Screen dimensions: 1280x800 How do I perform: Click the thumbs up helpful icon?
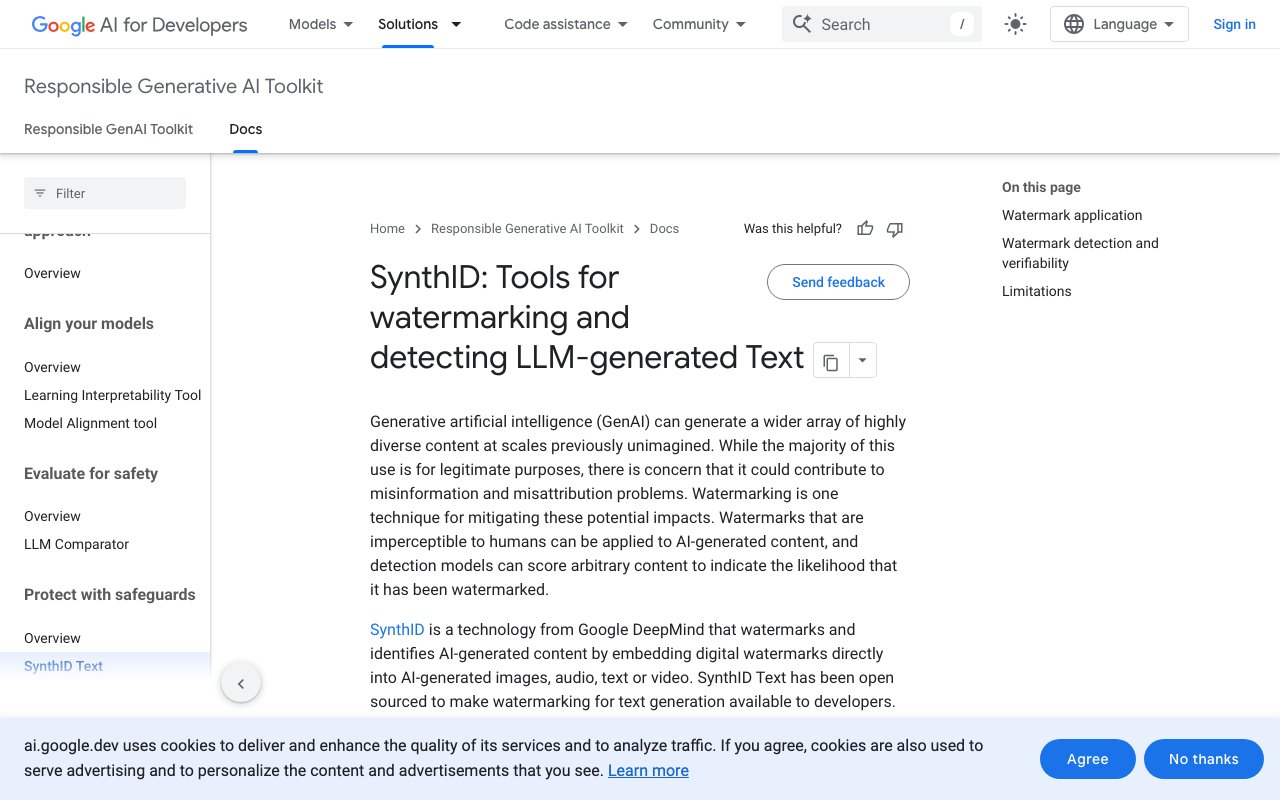click(865, 229)
